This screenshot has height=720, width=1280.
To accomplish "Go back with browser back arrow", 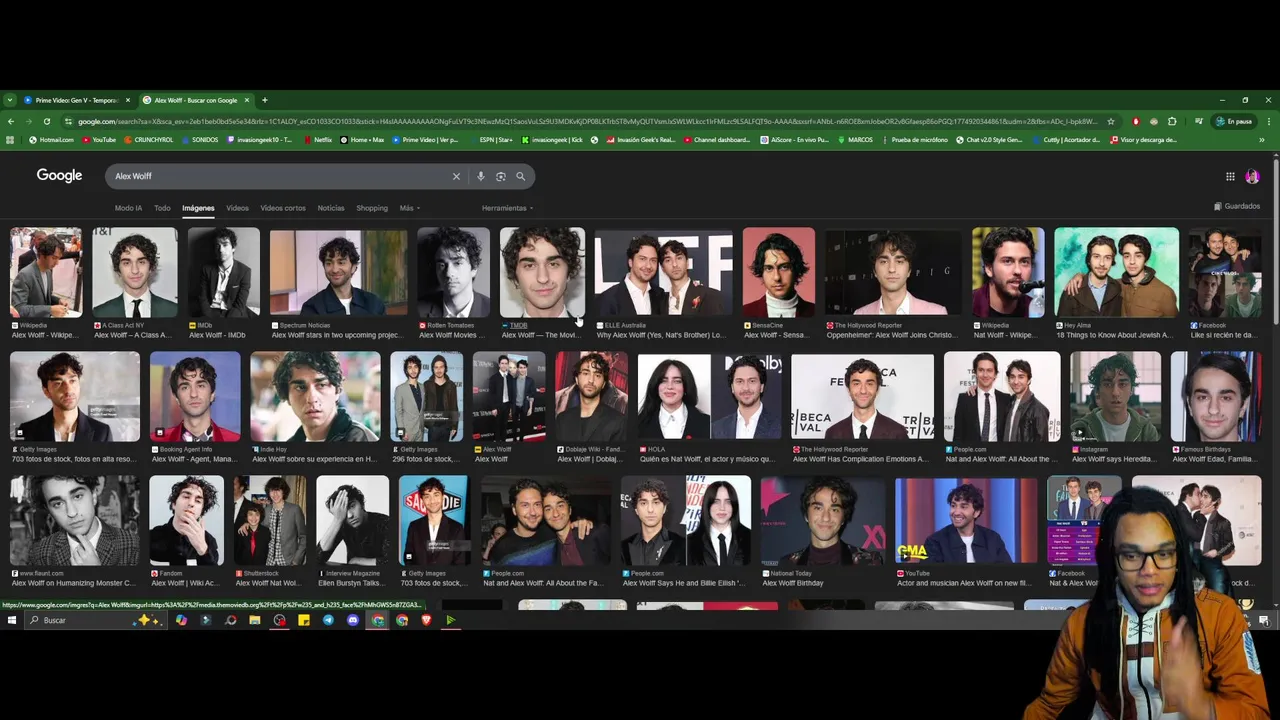I will (11, 121).
